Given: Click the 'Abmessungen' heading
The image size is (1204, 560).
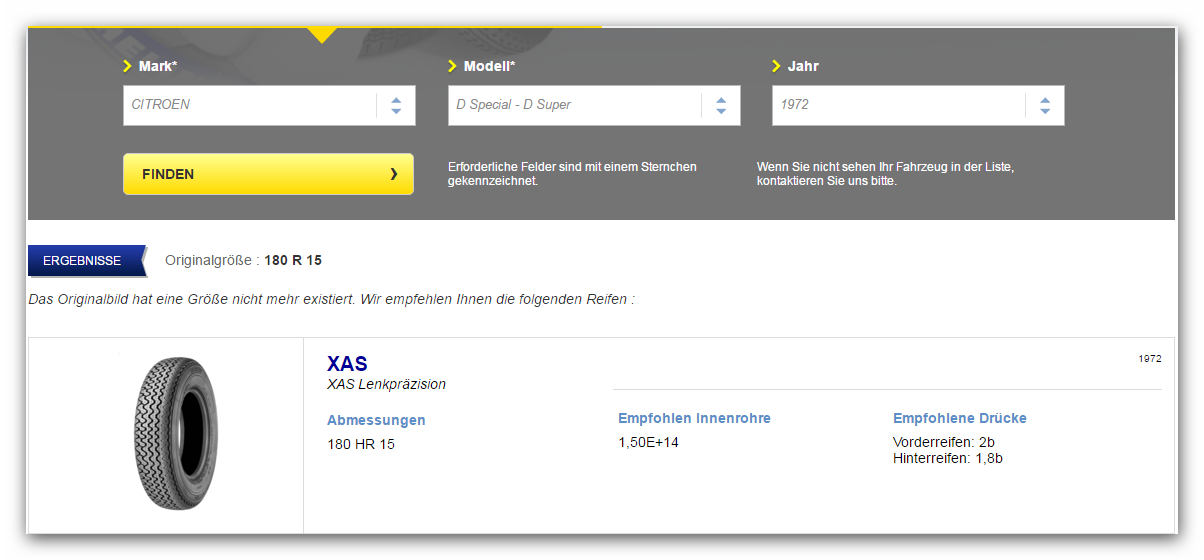Looking at the screenshot, I should click(x=376, y=420).
